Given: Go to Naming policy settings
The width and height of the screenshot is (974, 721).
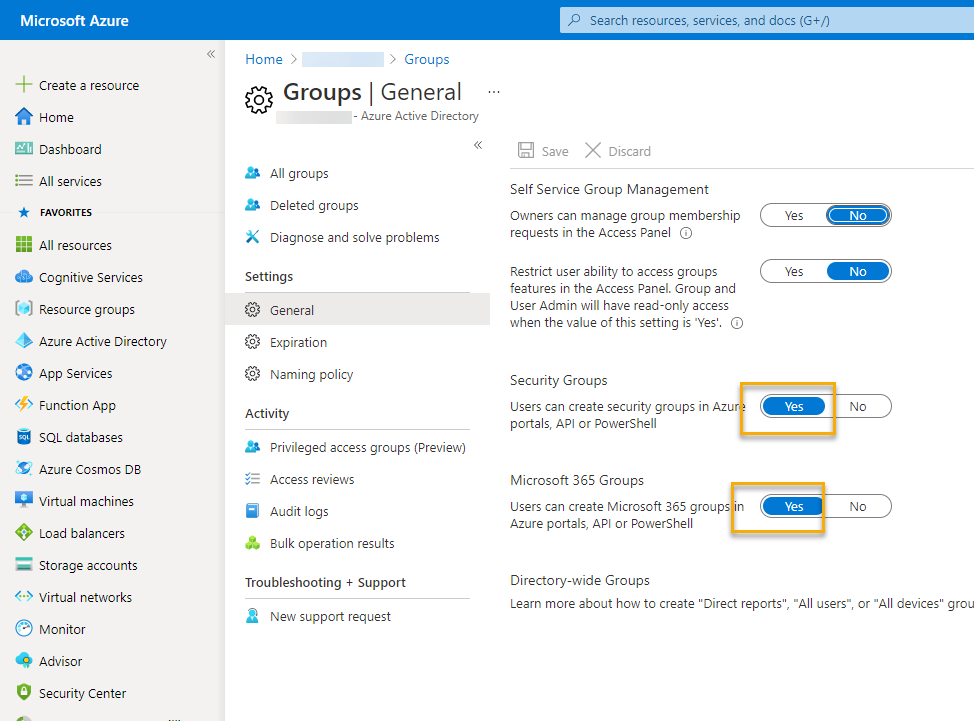Looking at the screenshot, I should 311,374.
